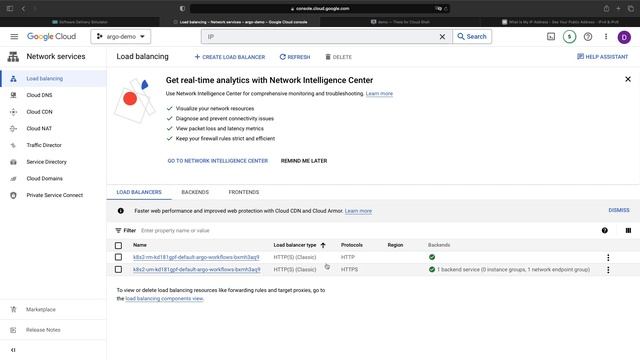Click the Cloud NAT sidebar icon
The image size is (640, 360).
13,129
